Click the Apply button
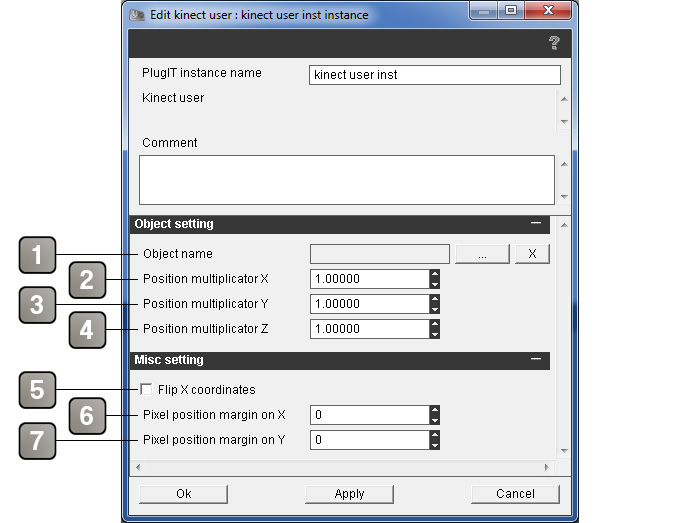This screenshot has height=523, width=700. [350, 494]
